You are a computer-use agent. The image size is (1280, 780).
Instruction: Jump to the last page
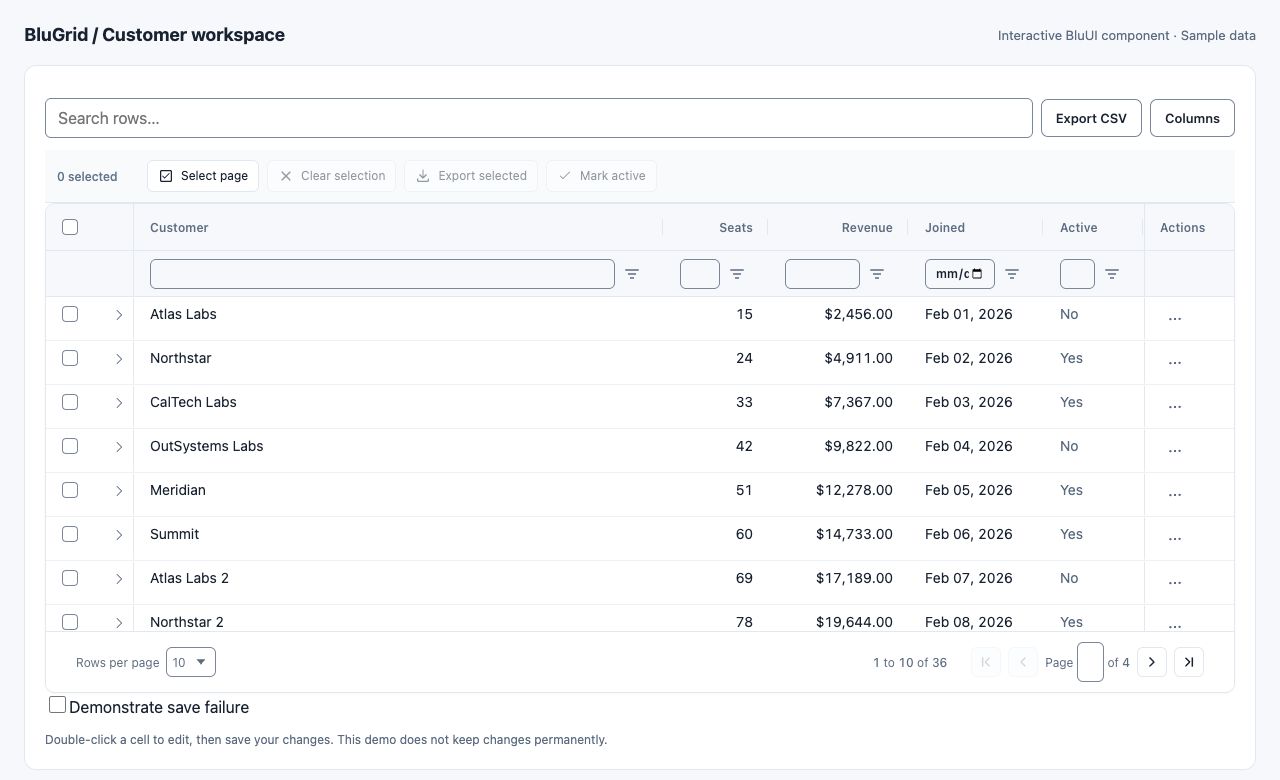pos(1189,662)
